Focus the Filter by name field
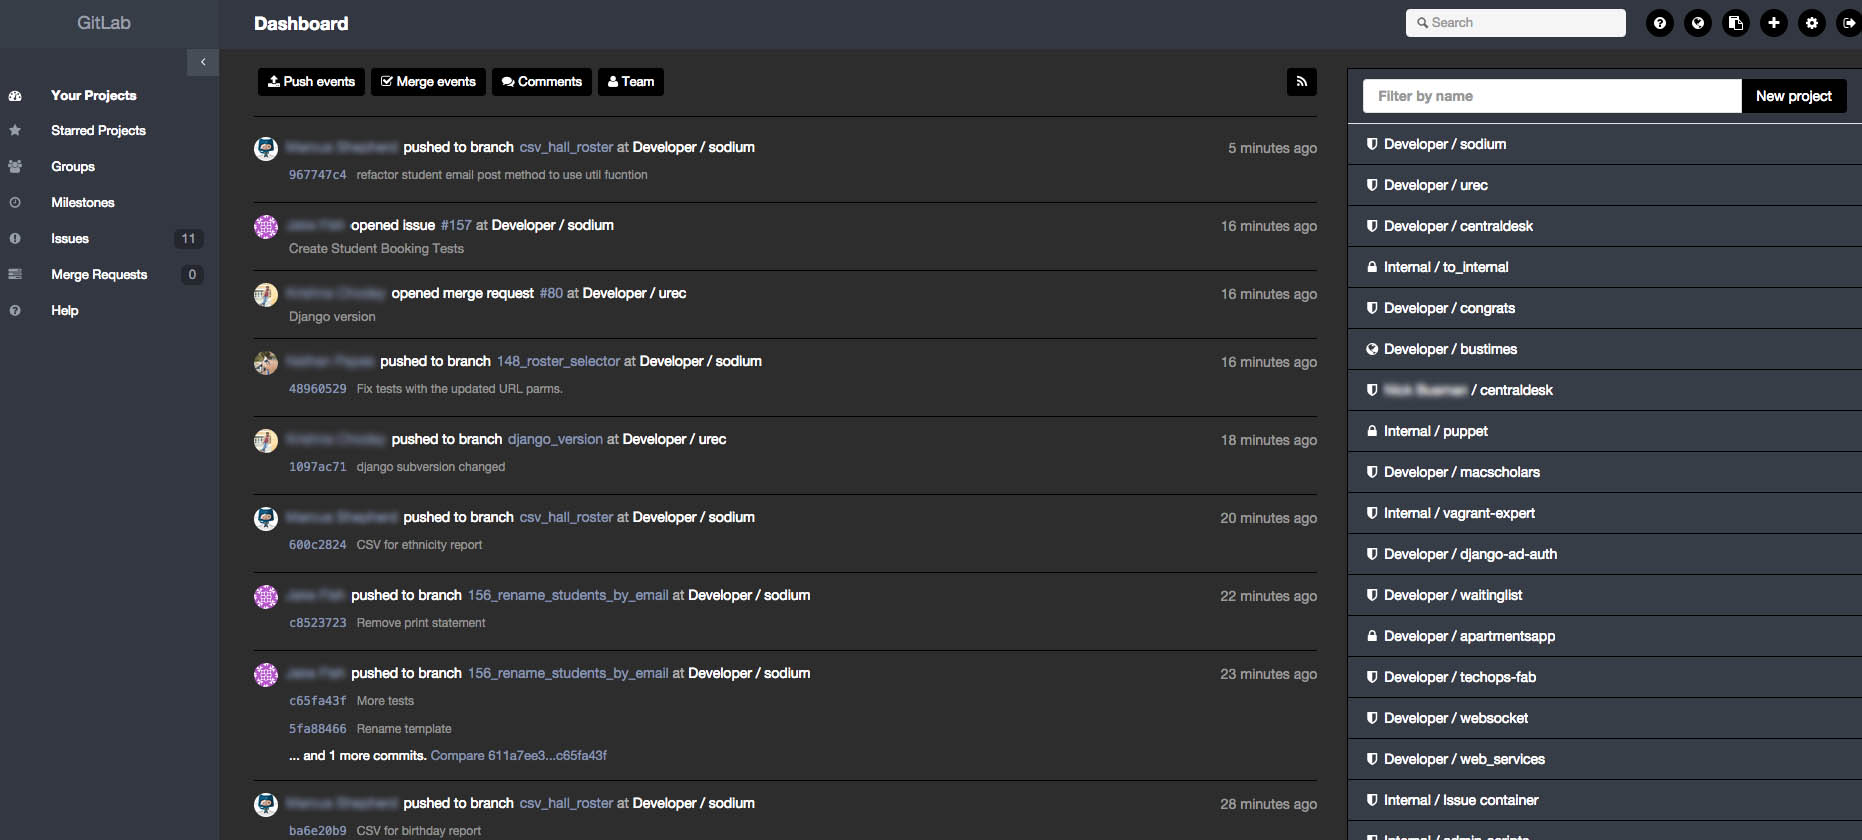This screenshot has width=1862, height=840. pyautogui.click(x=1552, y=96)
